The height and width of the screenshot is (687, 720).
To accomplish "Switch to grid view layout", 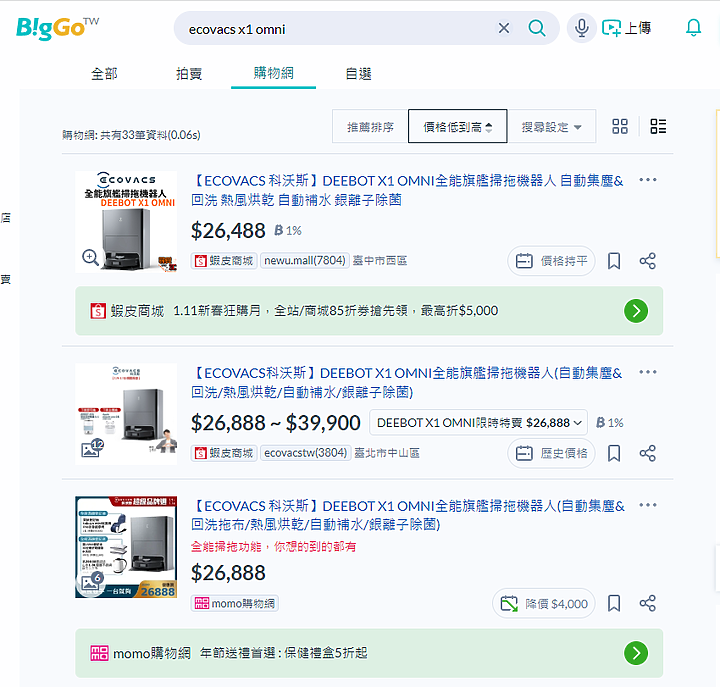I will [x=619, y=126].
